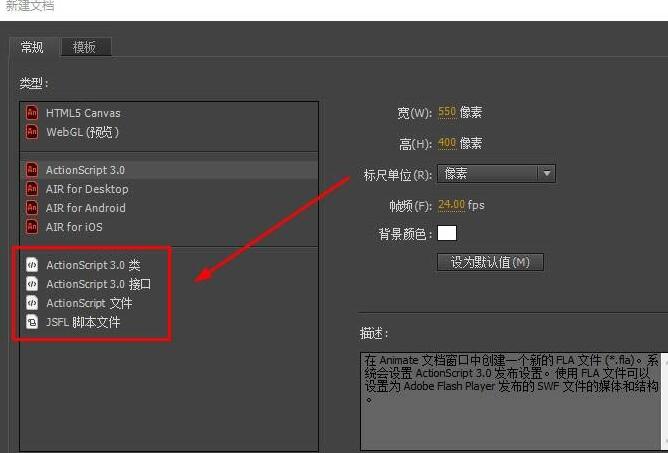Click the HTML5 Canvas document icon
The image size is (668, 453).
32,113
